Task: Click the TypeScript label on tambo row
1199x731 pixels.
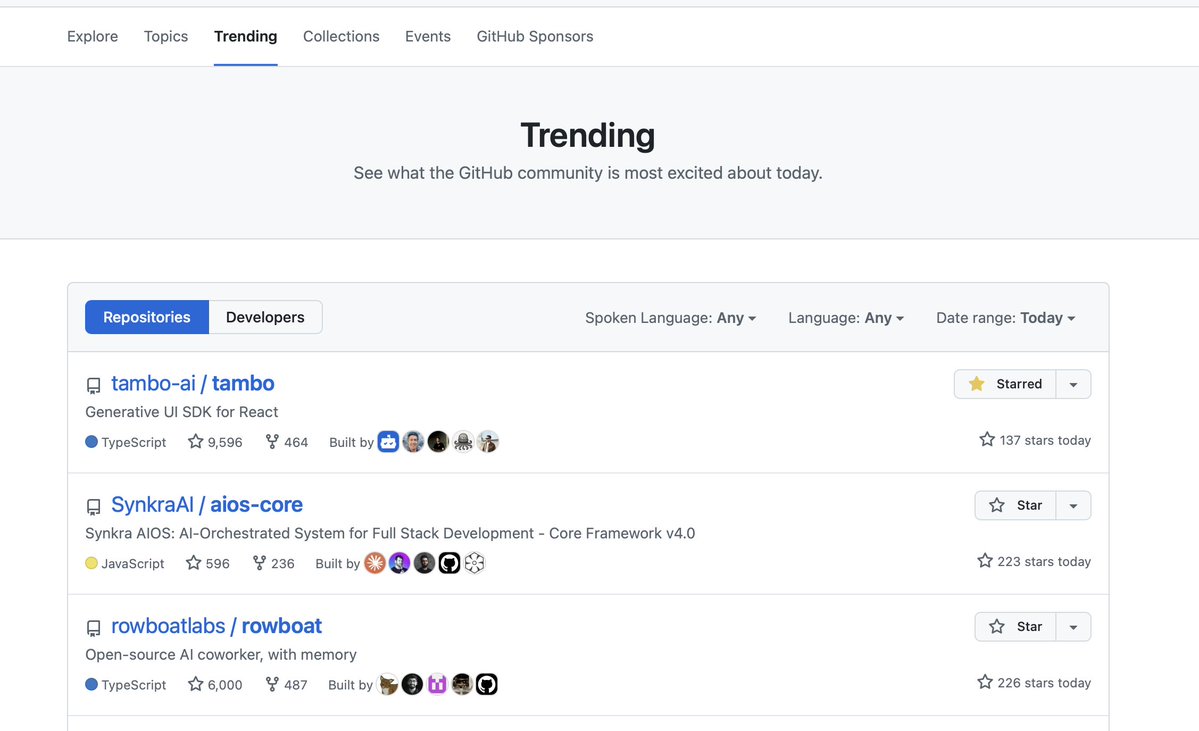Action: (134, 442)
